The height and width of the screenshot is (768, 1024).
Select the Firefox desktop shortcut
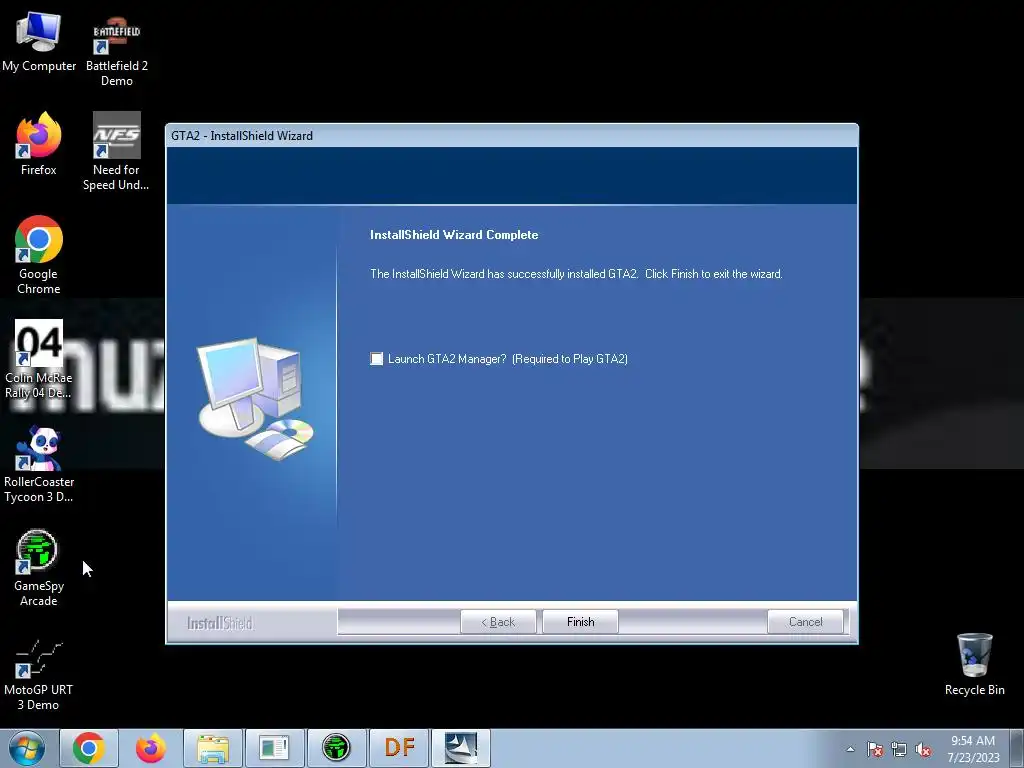pyautogui.click(x=39, y=144)
